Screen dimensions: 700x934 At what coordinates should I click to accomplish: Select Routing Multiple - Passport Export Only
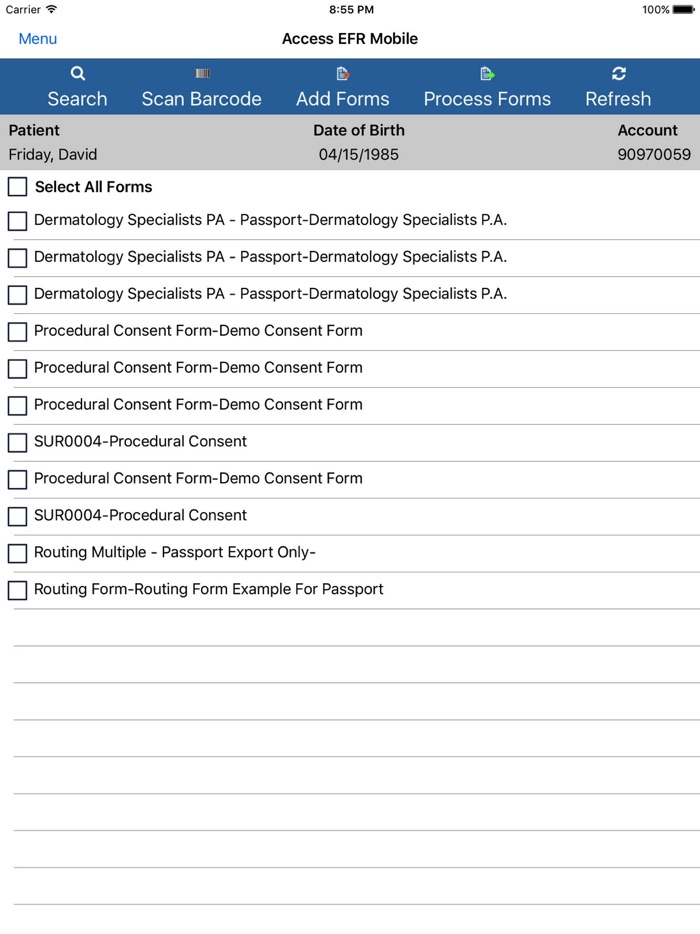click(17, 553)
